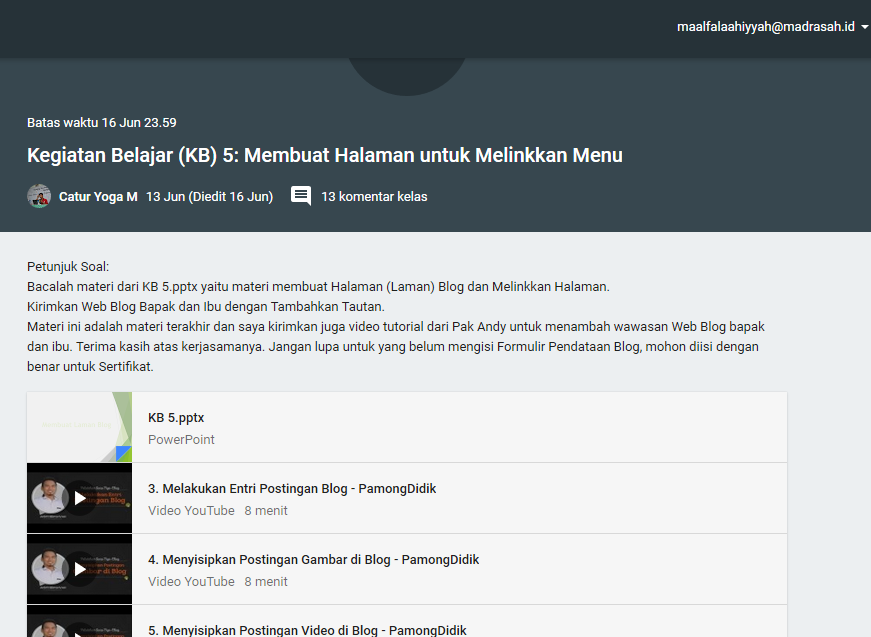This screenshot has width=871, height=637.
Task: Open the account dropdown arrow beside maalfalaahiyyah@madrasah.id
Action: click(x=864, y=27)
